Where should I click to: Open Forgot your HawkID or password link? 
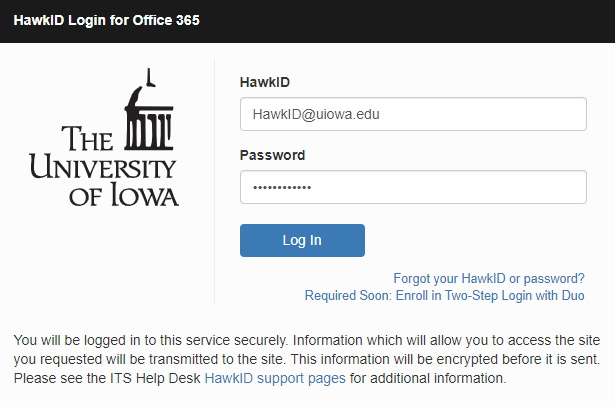(489, 278)
